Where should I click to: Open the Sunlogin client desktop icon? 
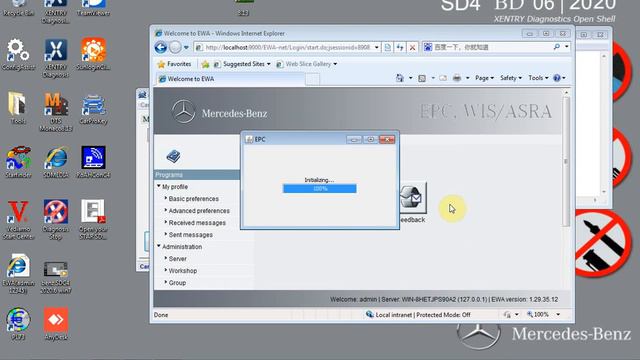pos(93,55)
